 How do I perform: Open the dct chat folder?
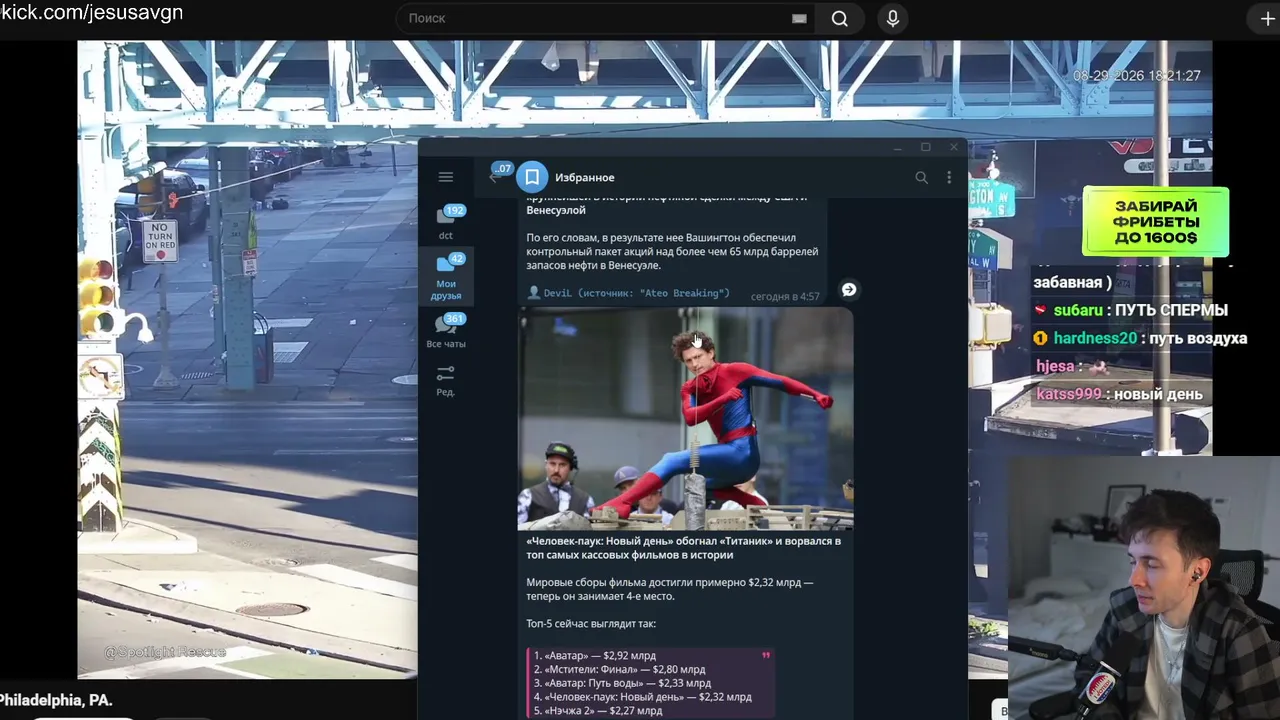446,222
